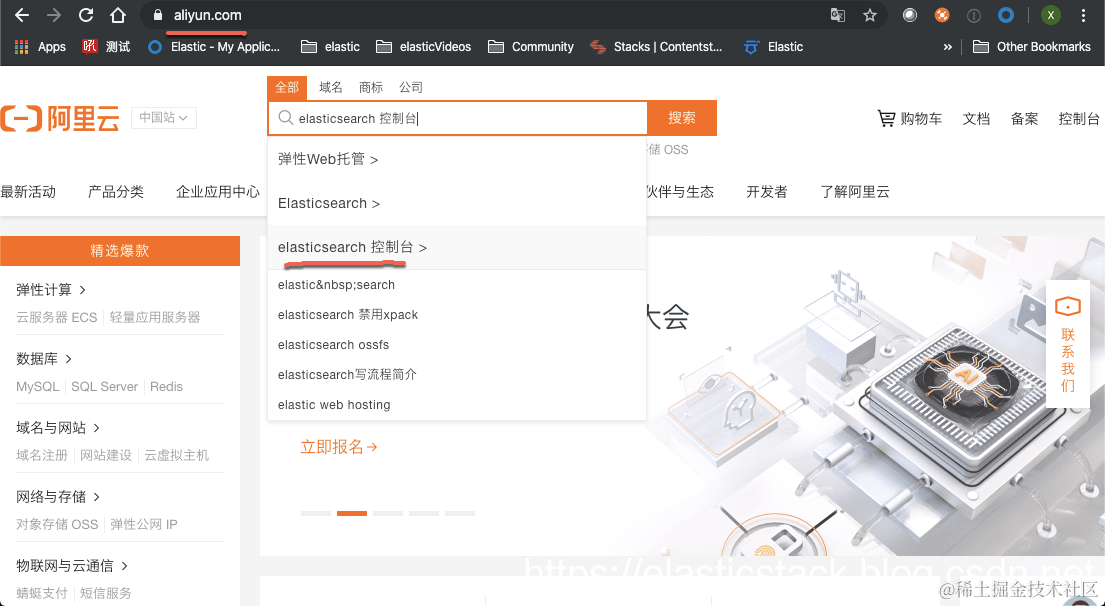Open 联系我们 contact side button

click(1068, 346)
